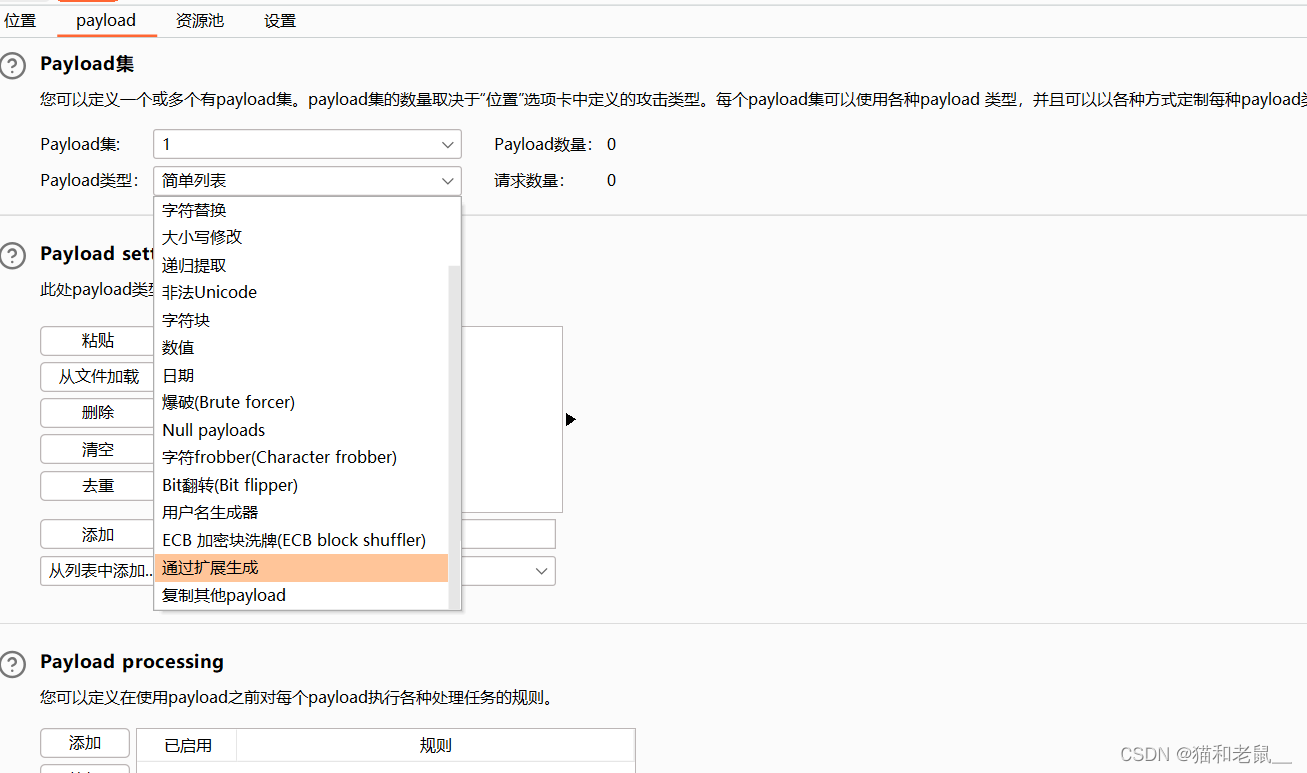This screenshot has width=1307, height=773.
Task: Click the 去重 button
Action: (x=97, y=486)
